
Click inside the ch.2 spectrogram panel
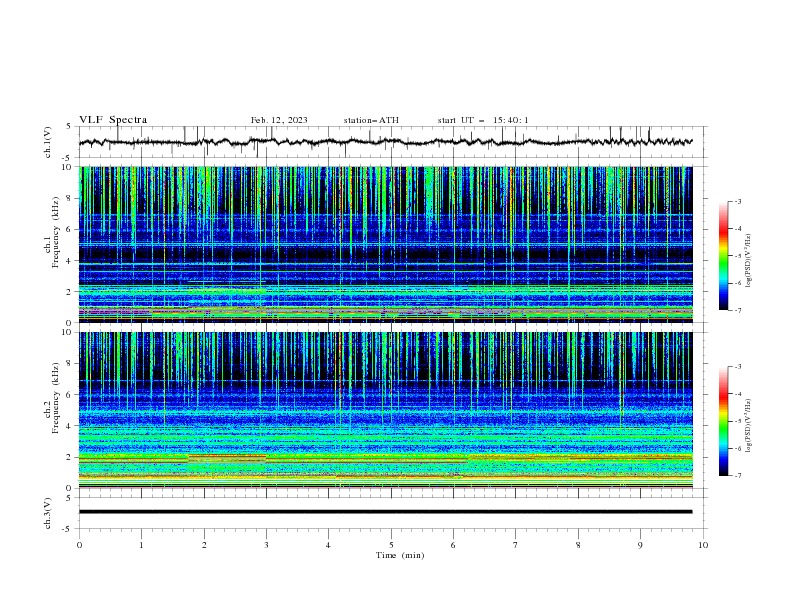pyautogui.click(x=386, y=410)
